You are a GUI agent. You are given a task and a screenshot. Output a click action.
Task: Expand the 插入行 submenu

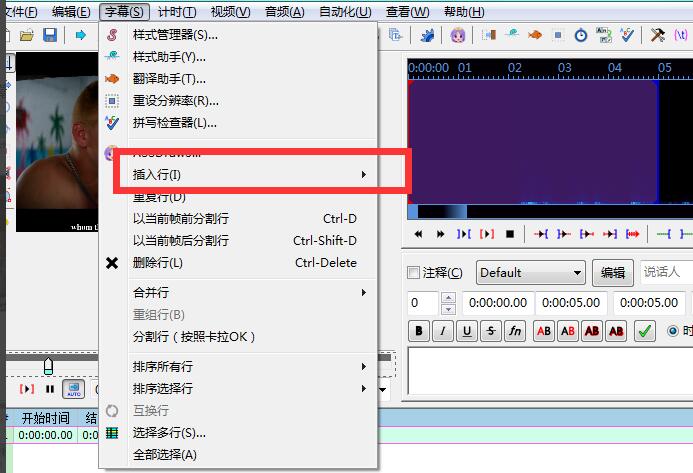(x=239, y=175)
